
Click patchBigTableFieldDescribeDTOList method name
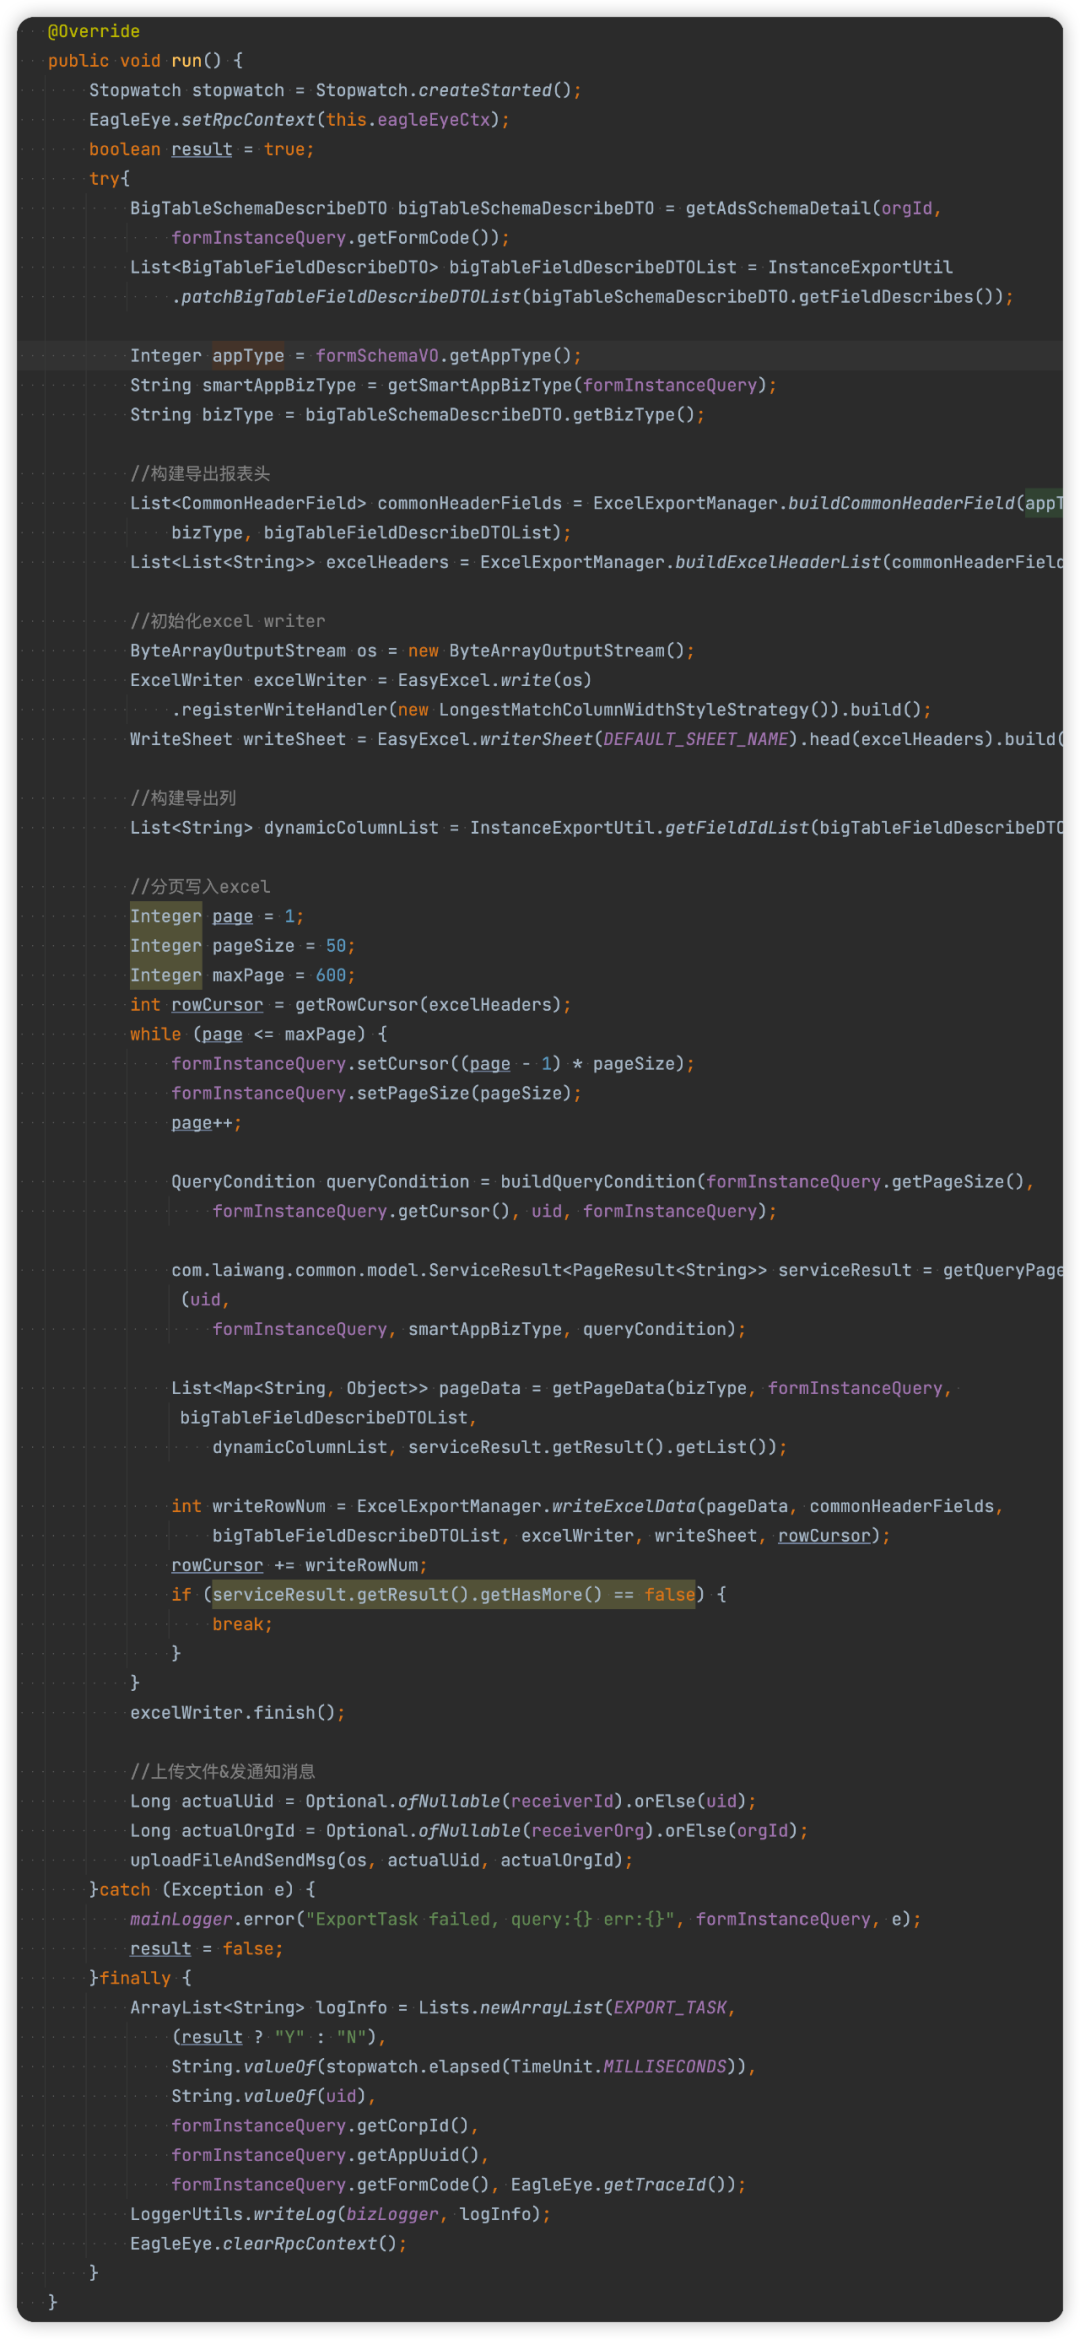(x=351, y=297)
